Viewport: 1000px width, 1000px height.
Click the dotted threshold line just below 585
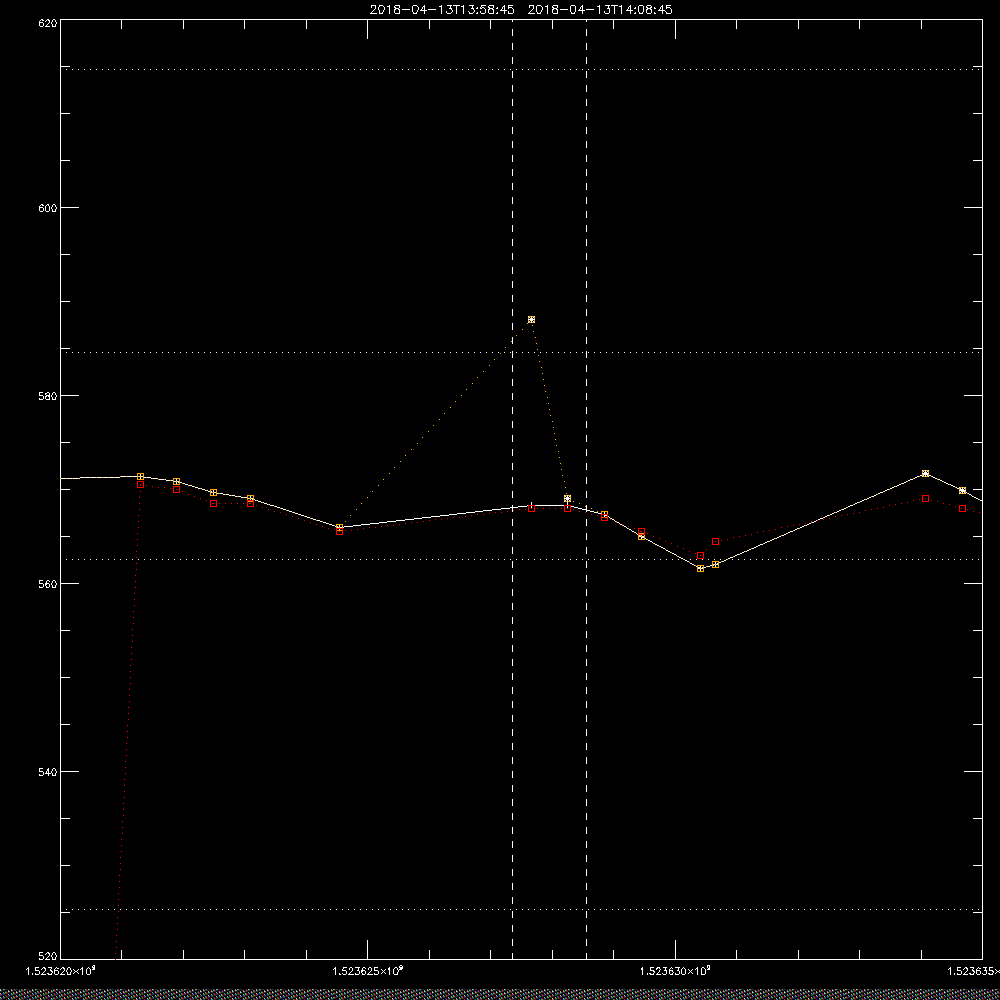(x=521, y=352)
